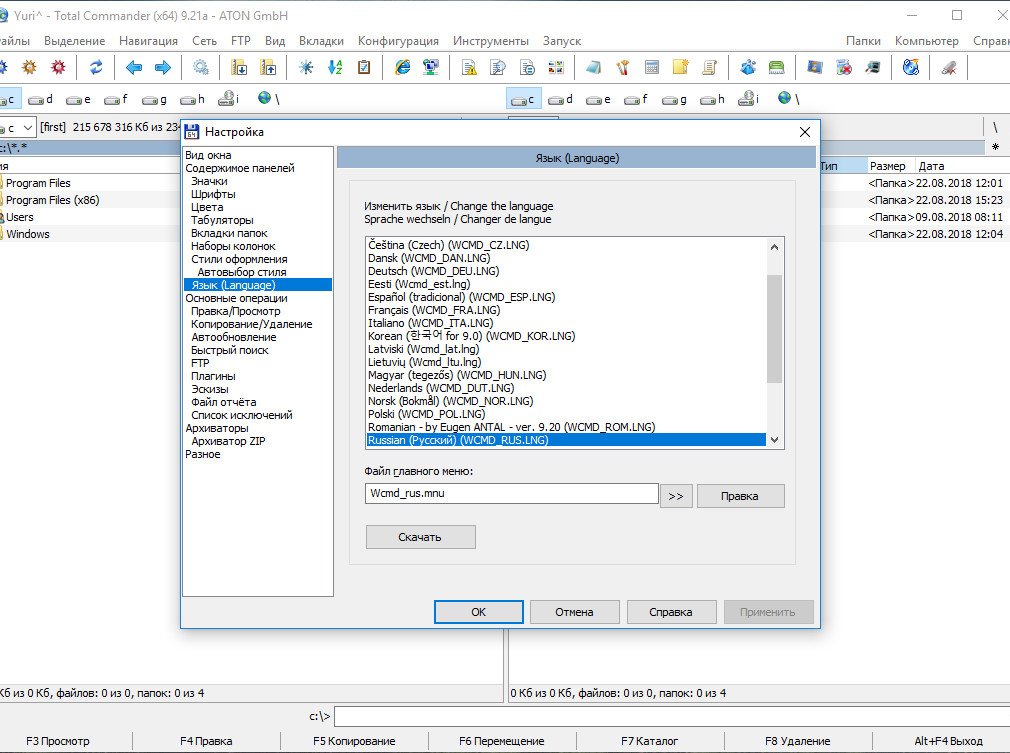Click language list scroll down arrow
1010x753 pixels.
[774, 439]
